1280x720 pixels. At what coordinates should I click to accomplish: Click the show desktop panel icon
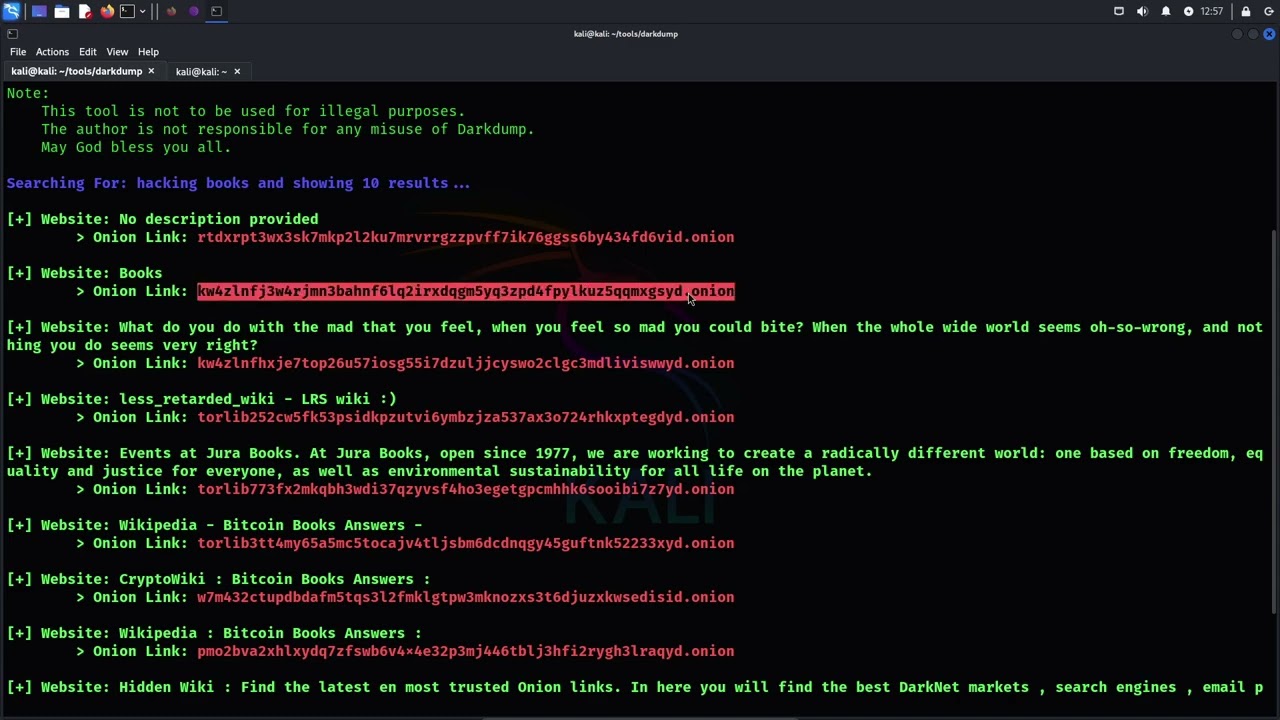[x=39, y=11]
